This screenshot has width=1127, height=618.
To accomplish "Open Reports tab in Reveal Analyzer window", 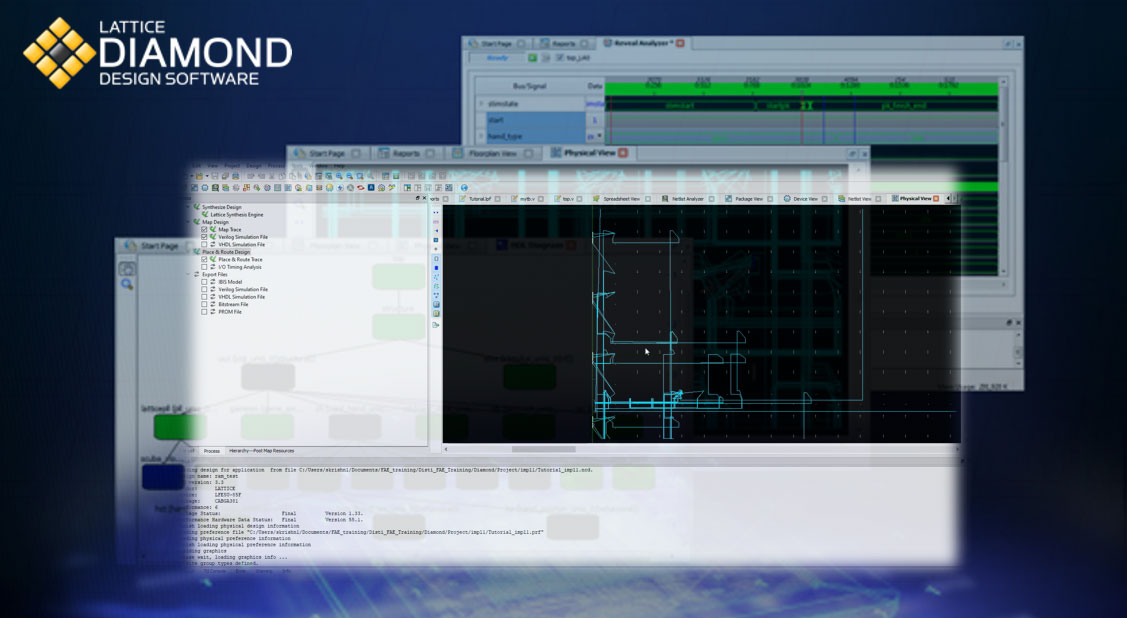I will (563, 44).
